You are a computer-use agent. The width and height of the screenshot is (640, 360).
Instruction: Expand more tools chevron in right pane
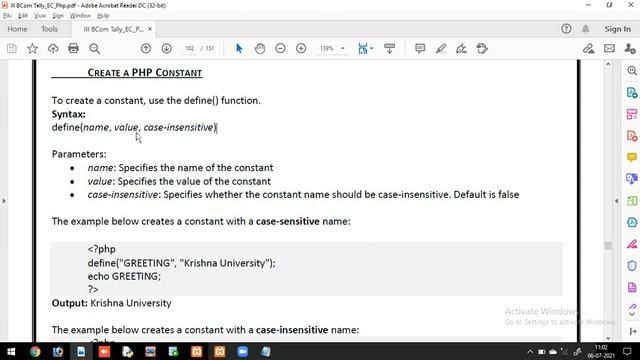pyautogui.click(x=632, y=314)
